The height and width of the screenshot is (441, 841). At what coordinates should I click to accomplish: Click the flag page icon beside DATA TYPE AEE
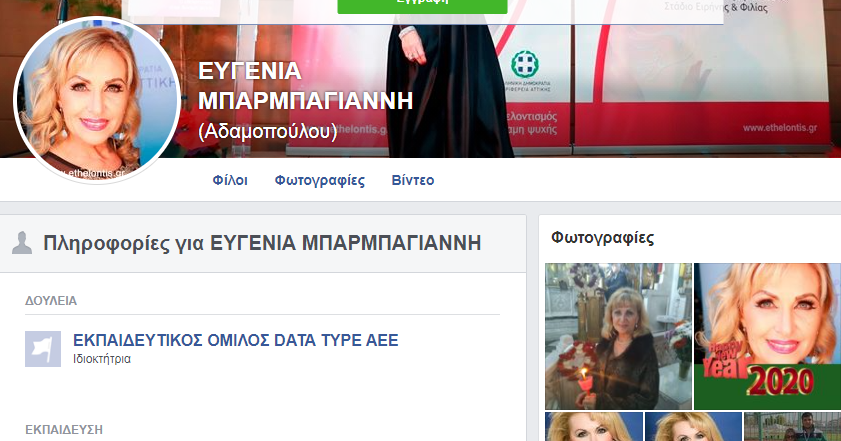pyautogui.click(x=43, y=349)
